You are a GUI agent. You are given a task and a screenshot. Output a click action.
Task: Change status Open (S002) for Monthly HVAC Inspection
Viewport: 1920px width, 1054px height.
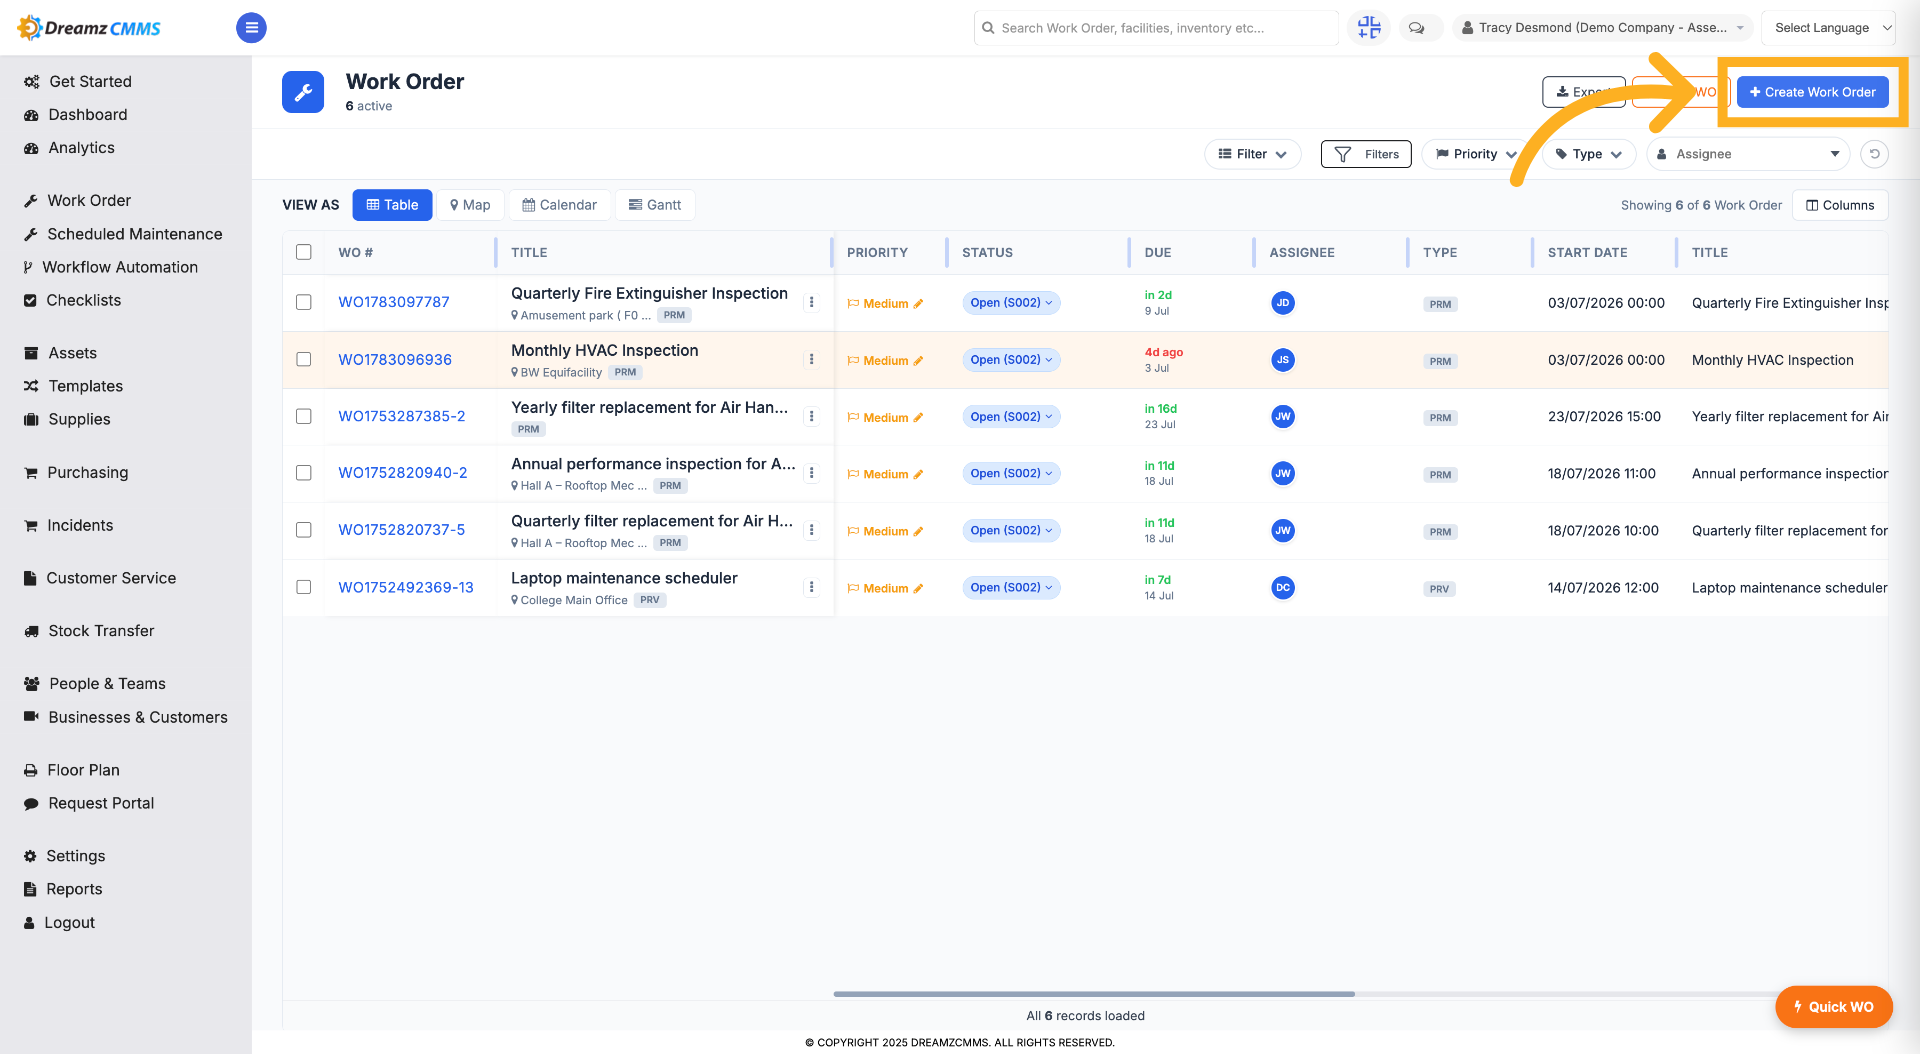[1011, 360]
